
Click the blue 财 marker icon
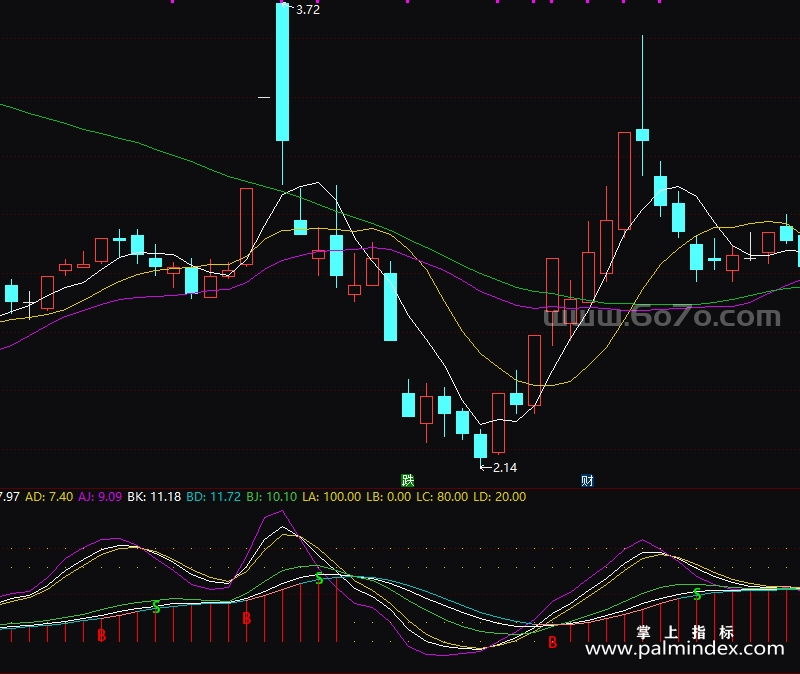pos(587,480)
